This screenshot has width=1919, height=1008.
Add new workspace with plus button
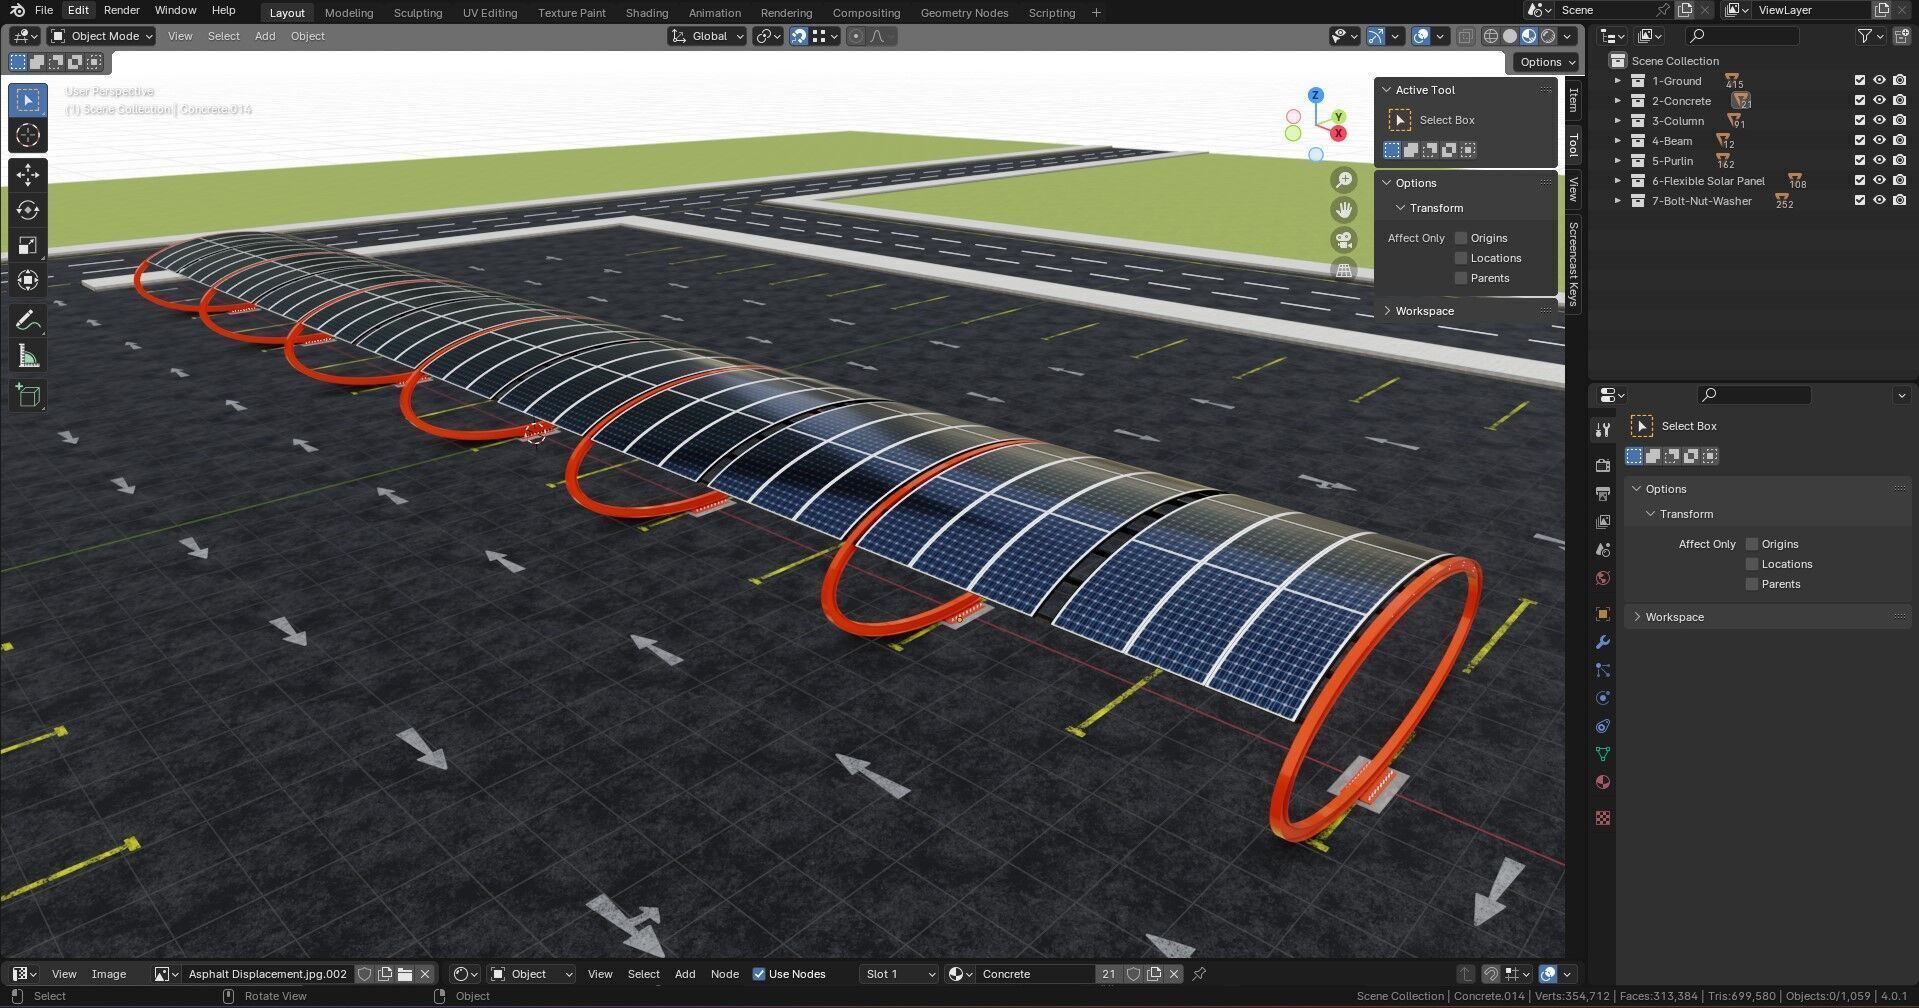click(x=1096, y=13)
